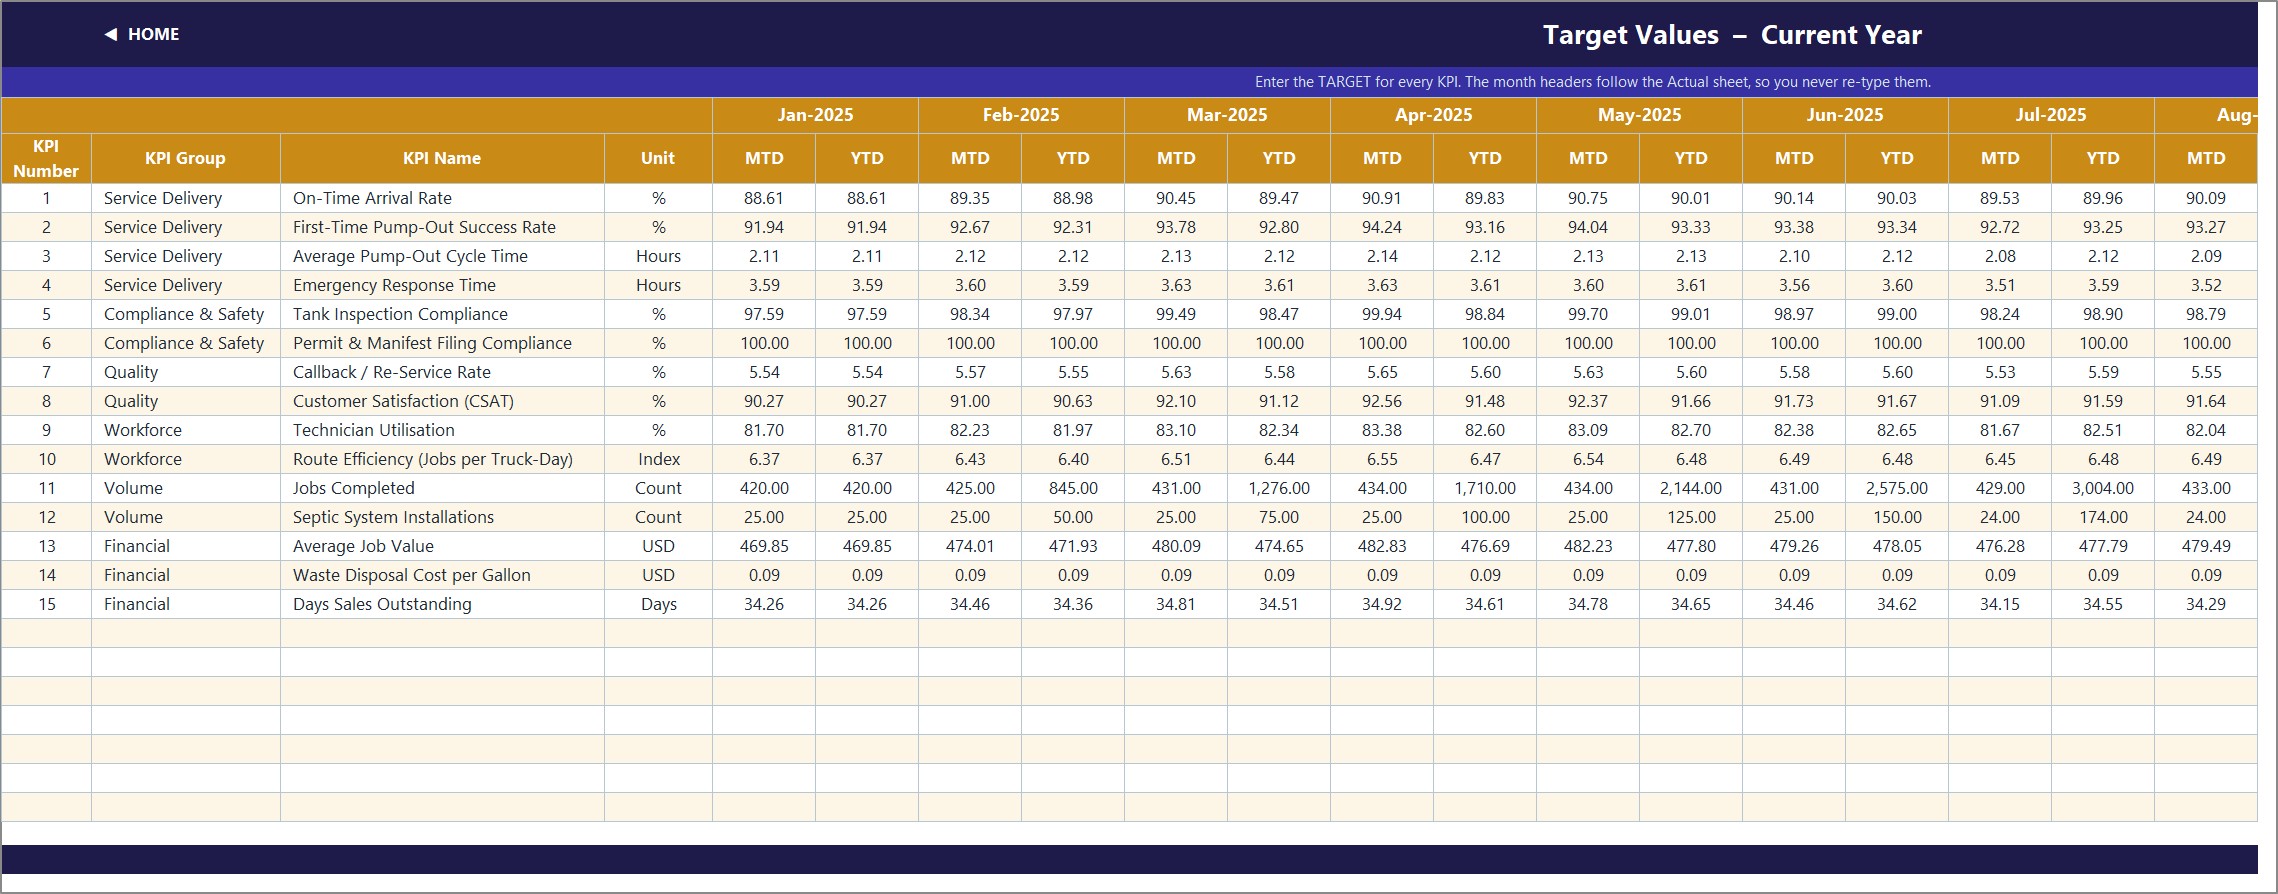Select the Jan-2025 month header
The width and height of the screenshot is (2278, 894).
click(x=815, y=115)
